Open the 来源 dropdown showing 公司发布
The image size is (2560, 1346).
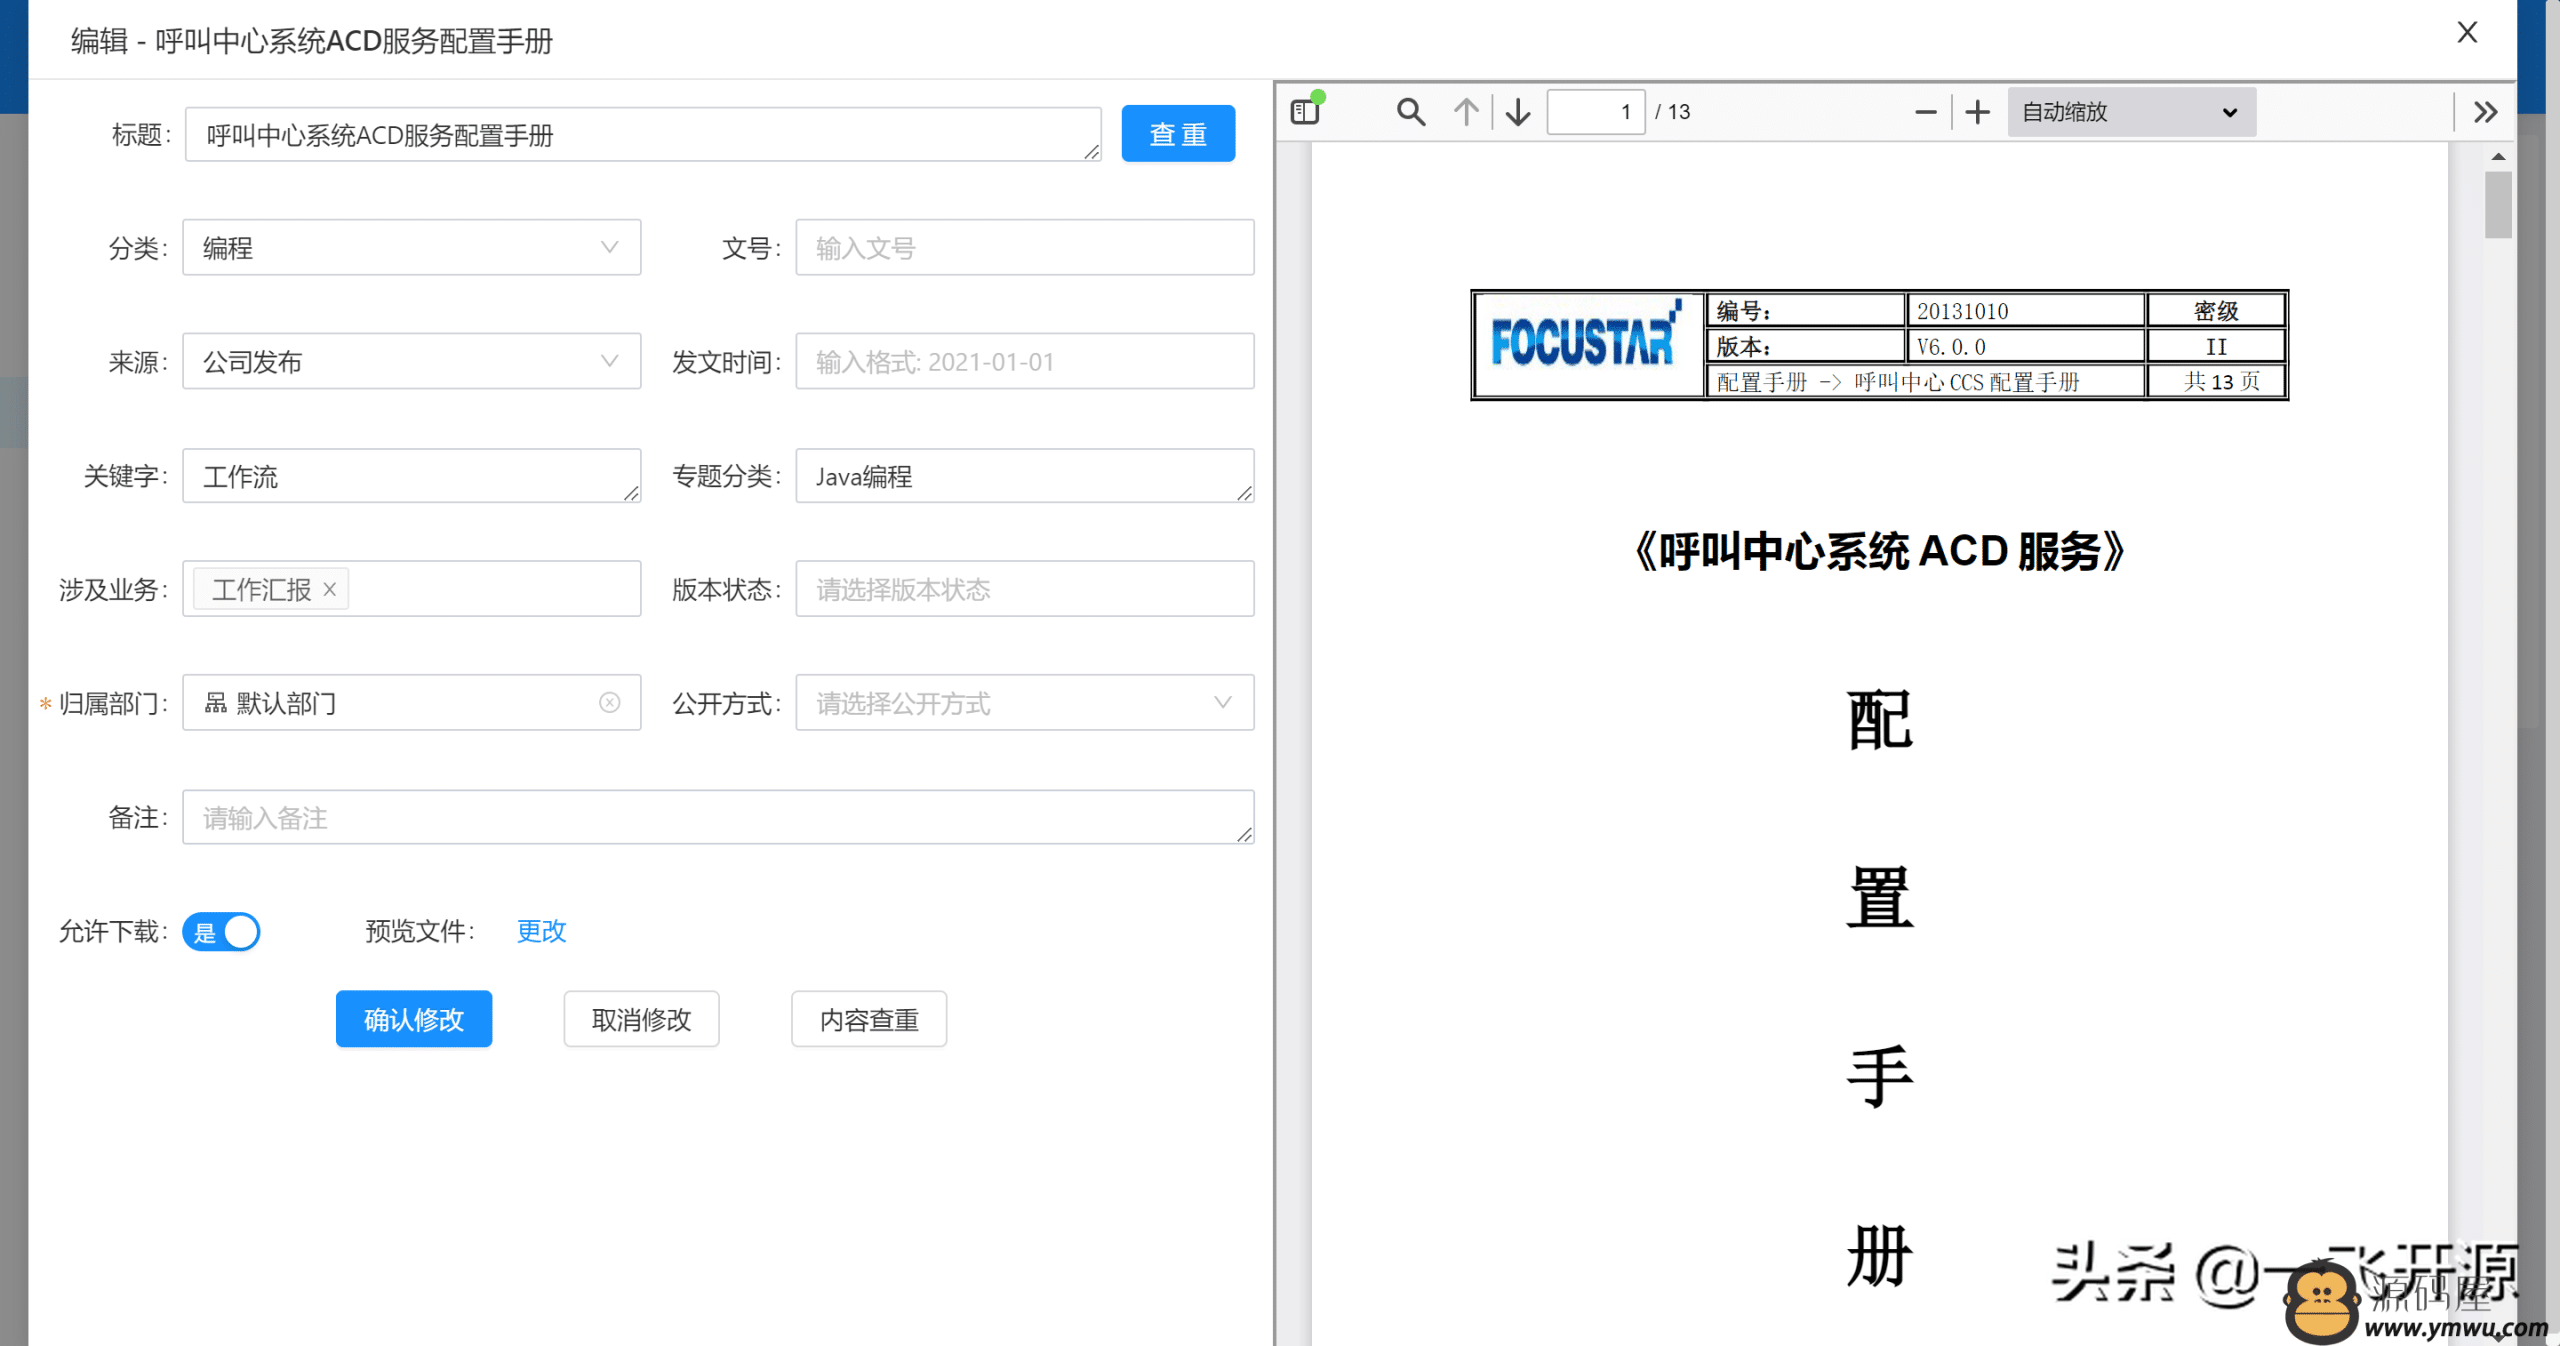(x=412, y=361)
